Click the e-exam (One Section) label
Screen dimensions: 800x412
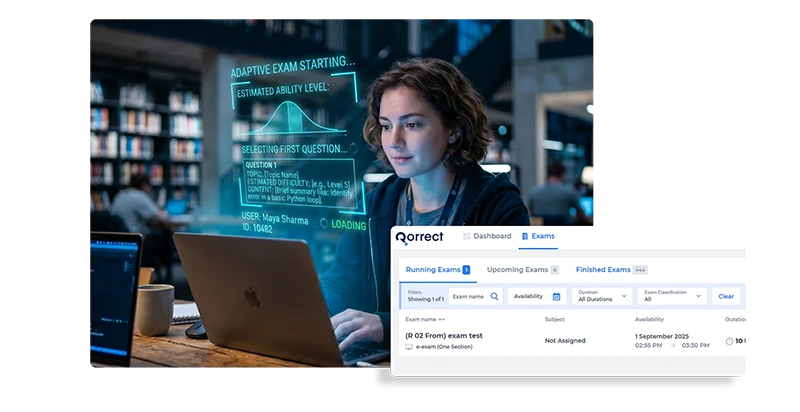tap(444, 347)
